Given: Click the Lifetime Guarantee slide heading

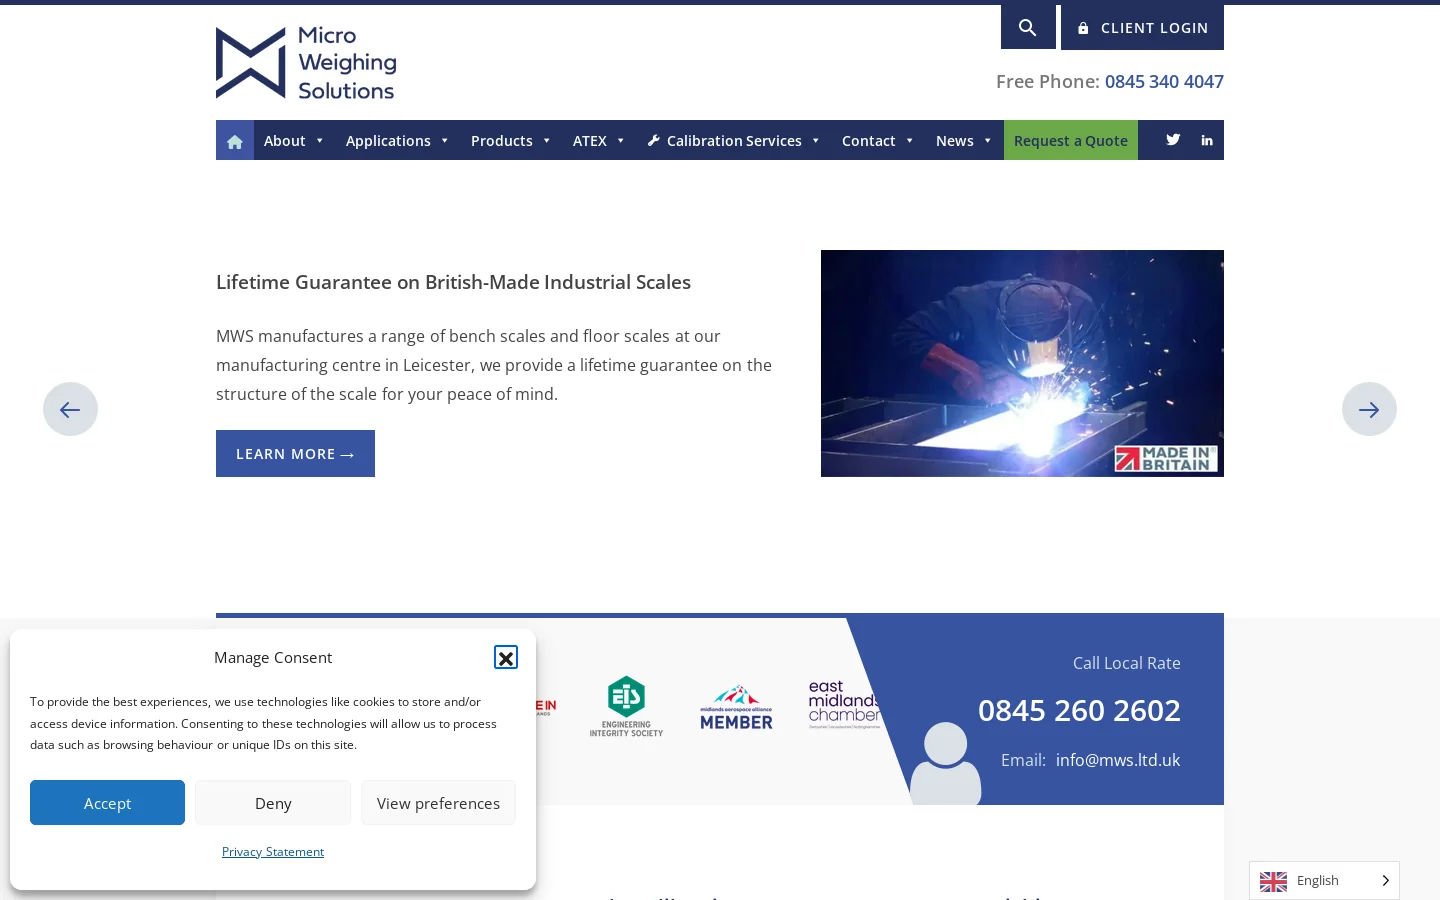Looking at the screenshot, I should 453,282.
